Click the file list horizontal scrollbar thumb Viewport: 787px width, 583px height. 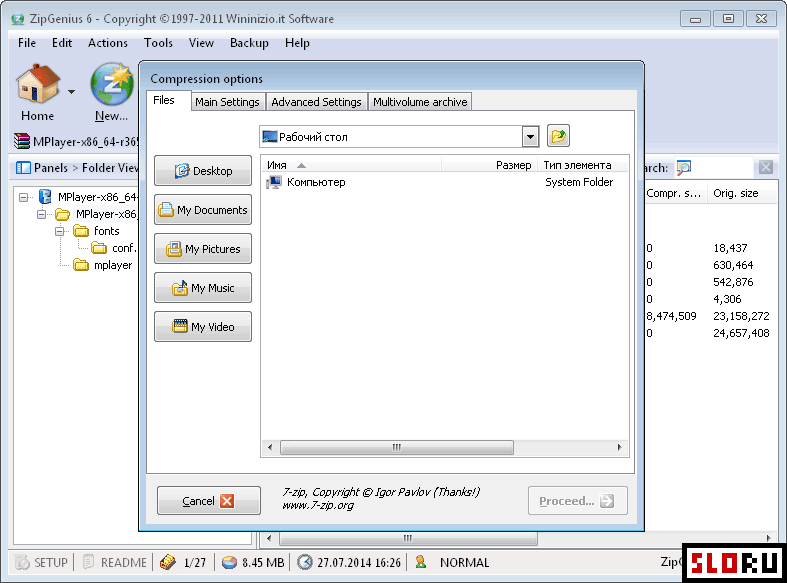pos(397,447)
